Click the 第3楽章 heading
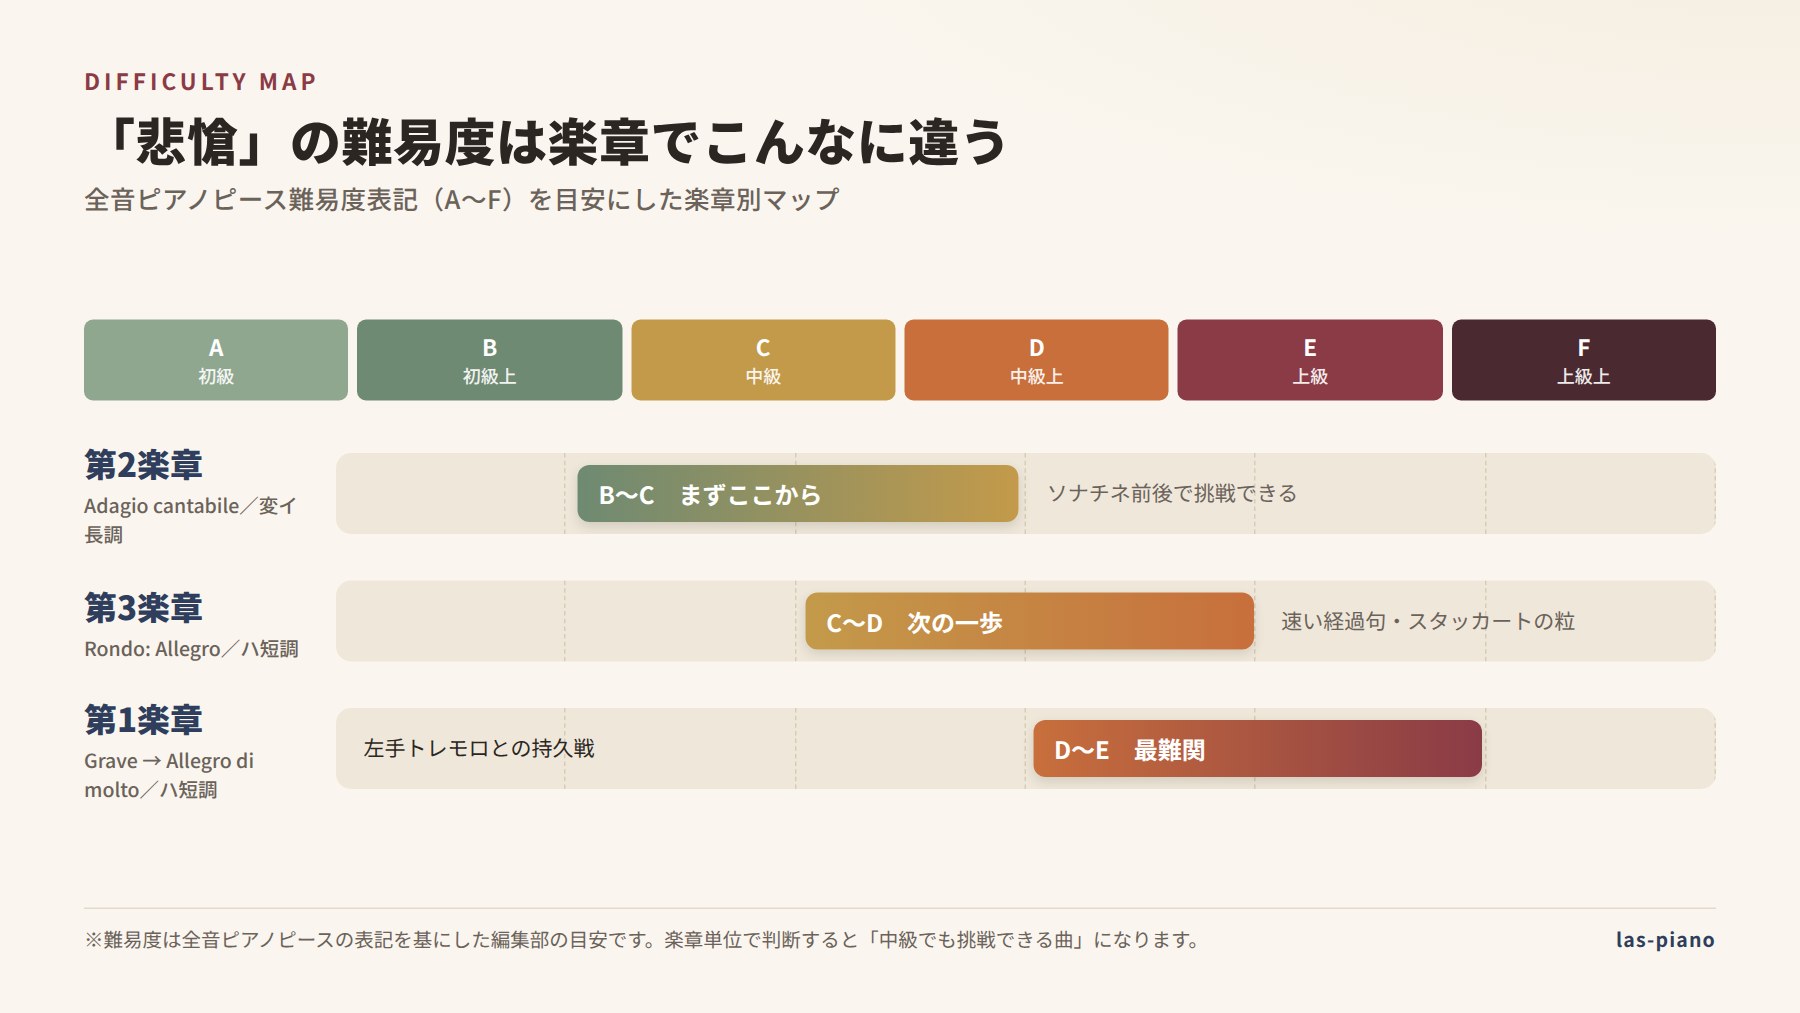 pyautogui.click(x=144, y=608)
